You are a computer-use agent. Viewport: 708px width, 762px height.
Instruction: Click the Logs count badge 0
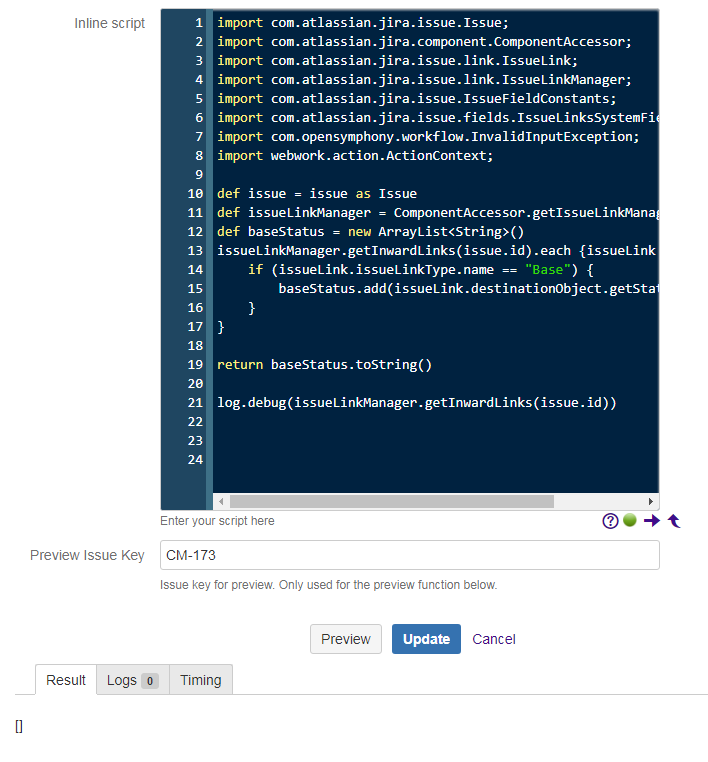[x=150, y=681]
